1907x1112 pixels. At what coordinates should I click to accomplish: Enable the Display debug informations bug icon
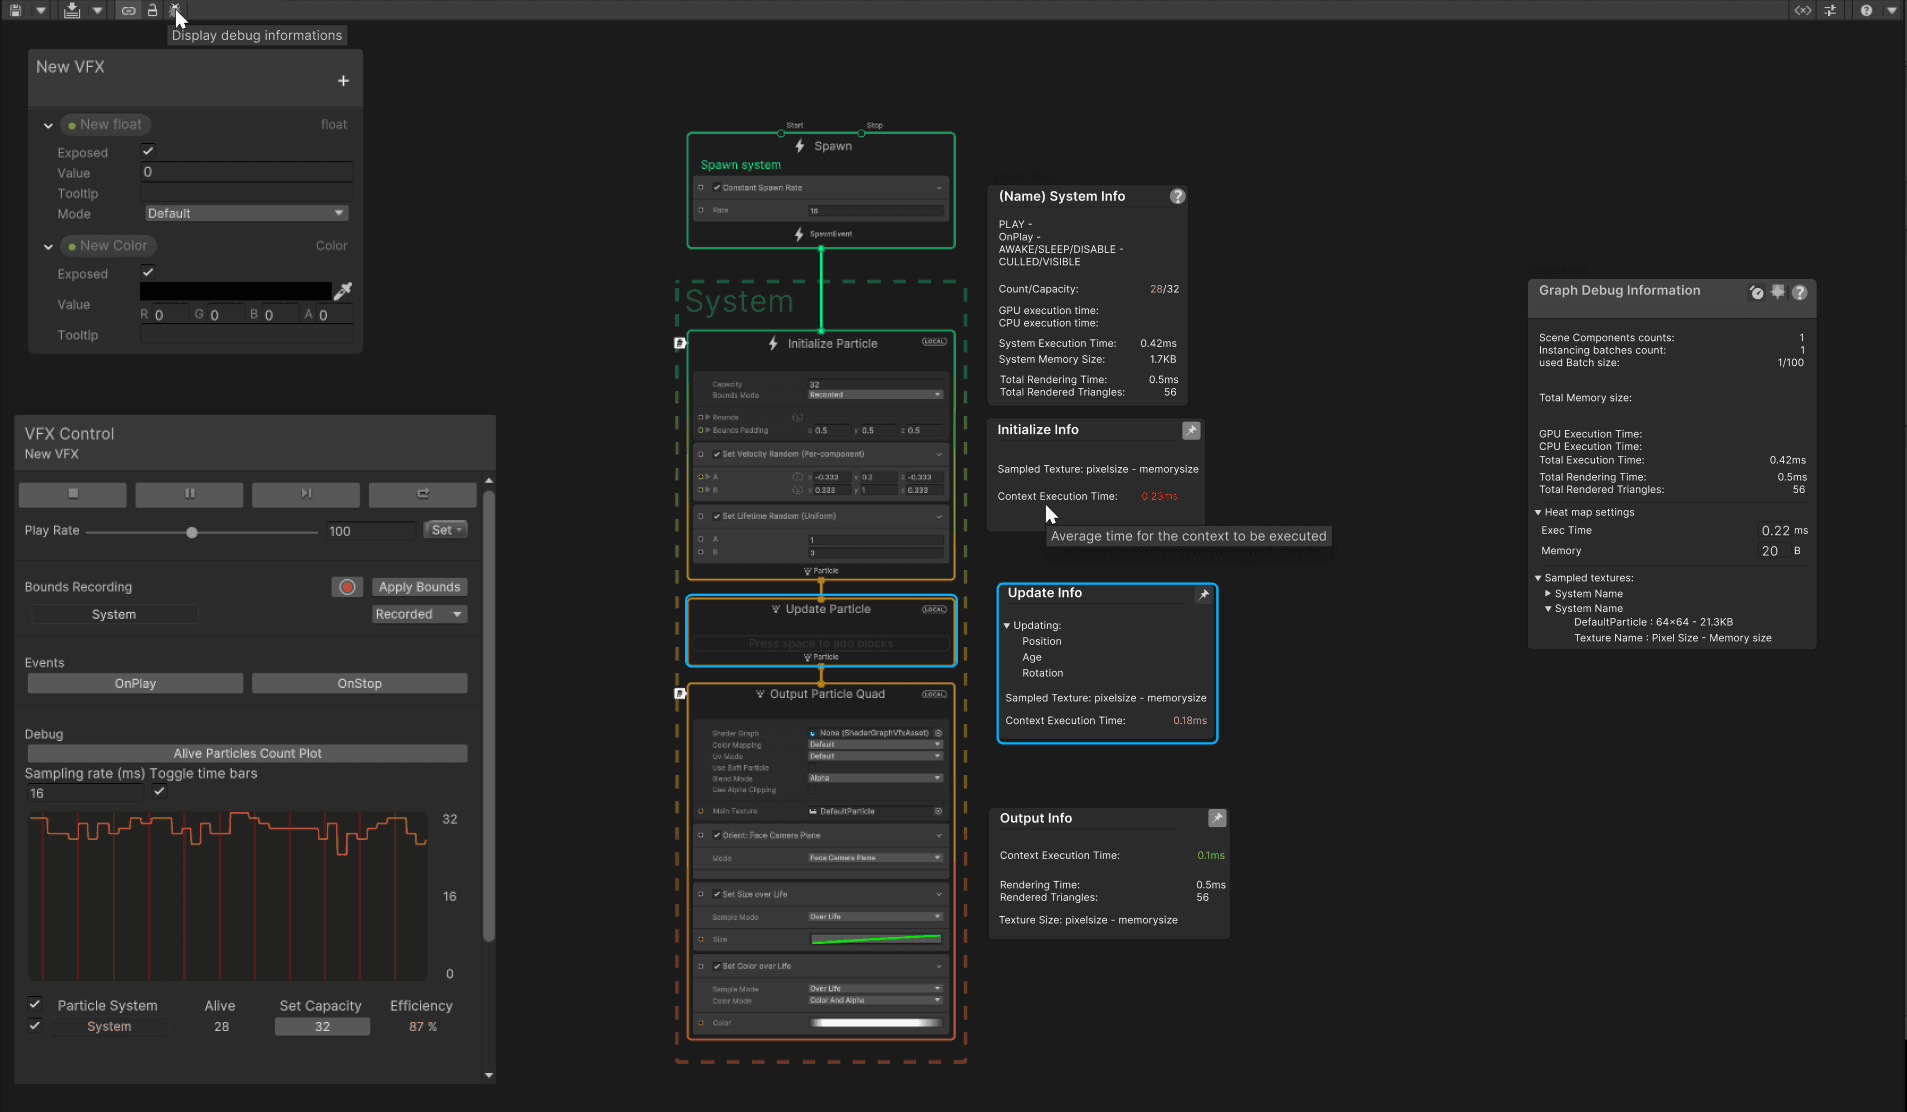click(176, 10)
